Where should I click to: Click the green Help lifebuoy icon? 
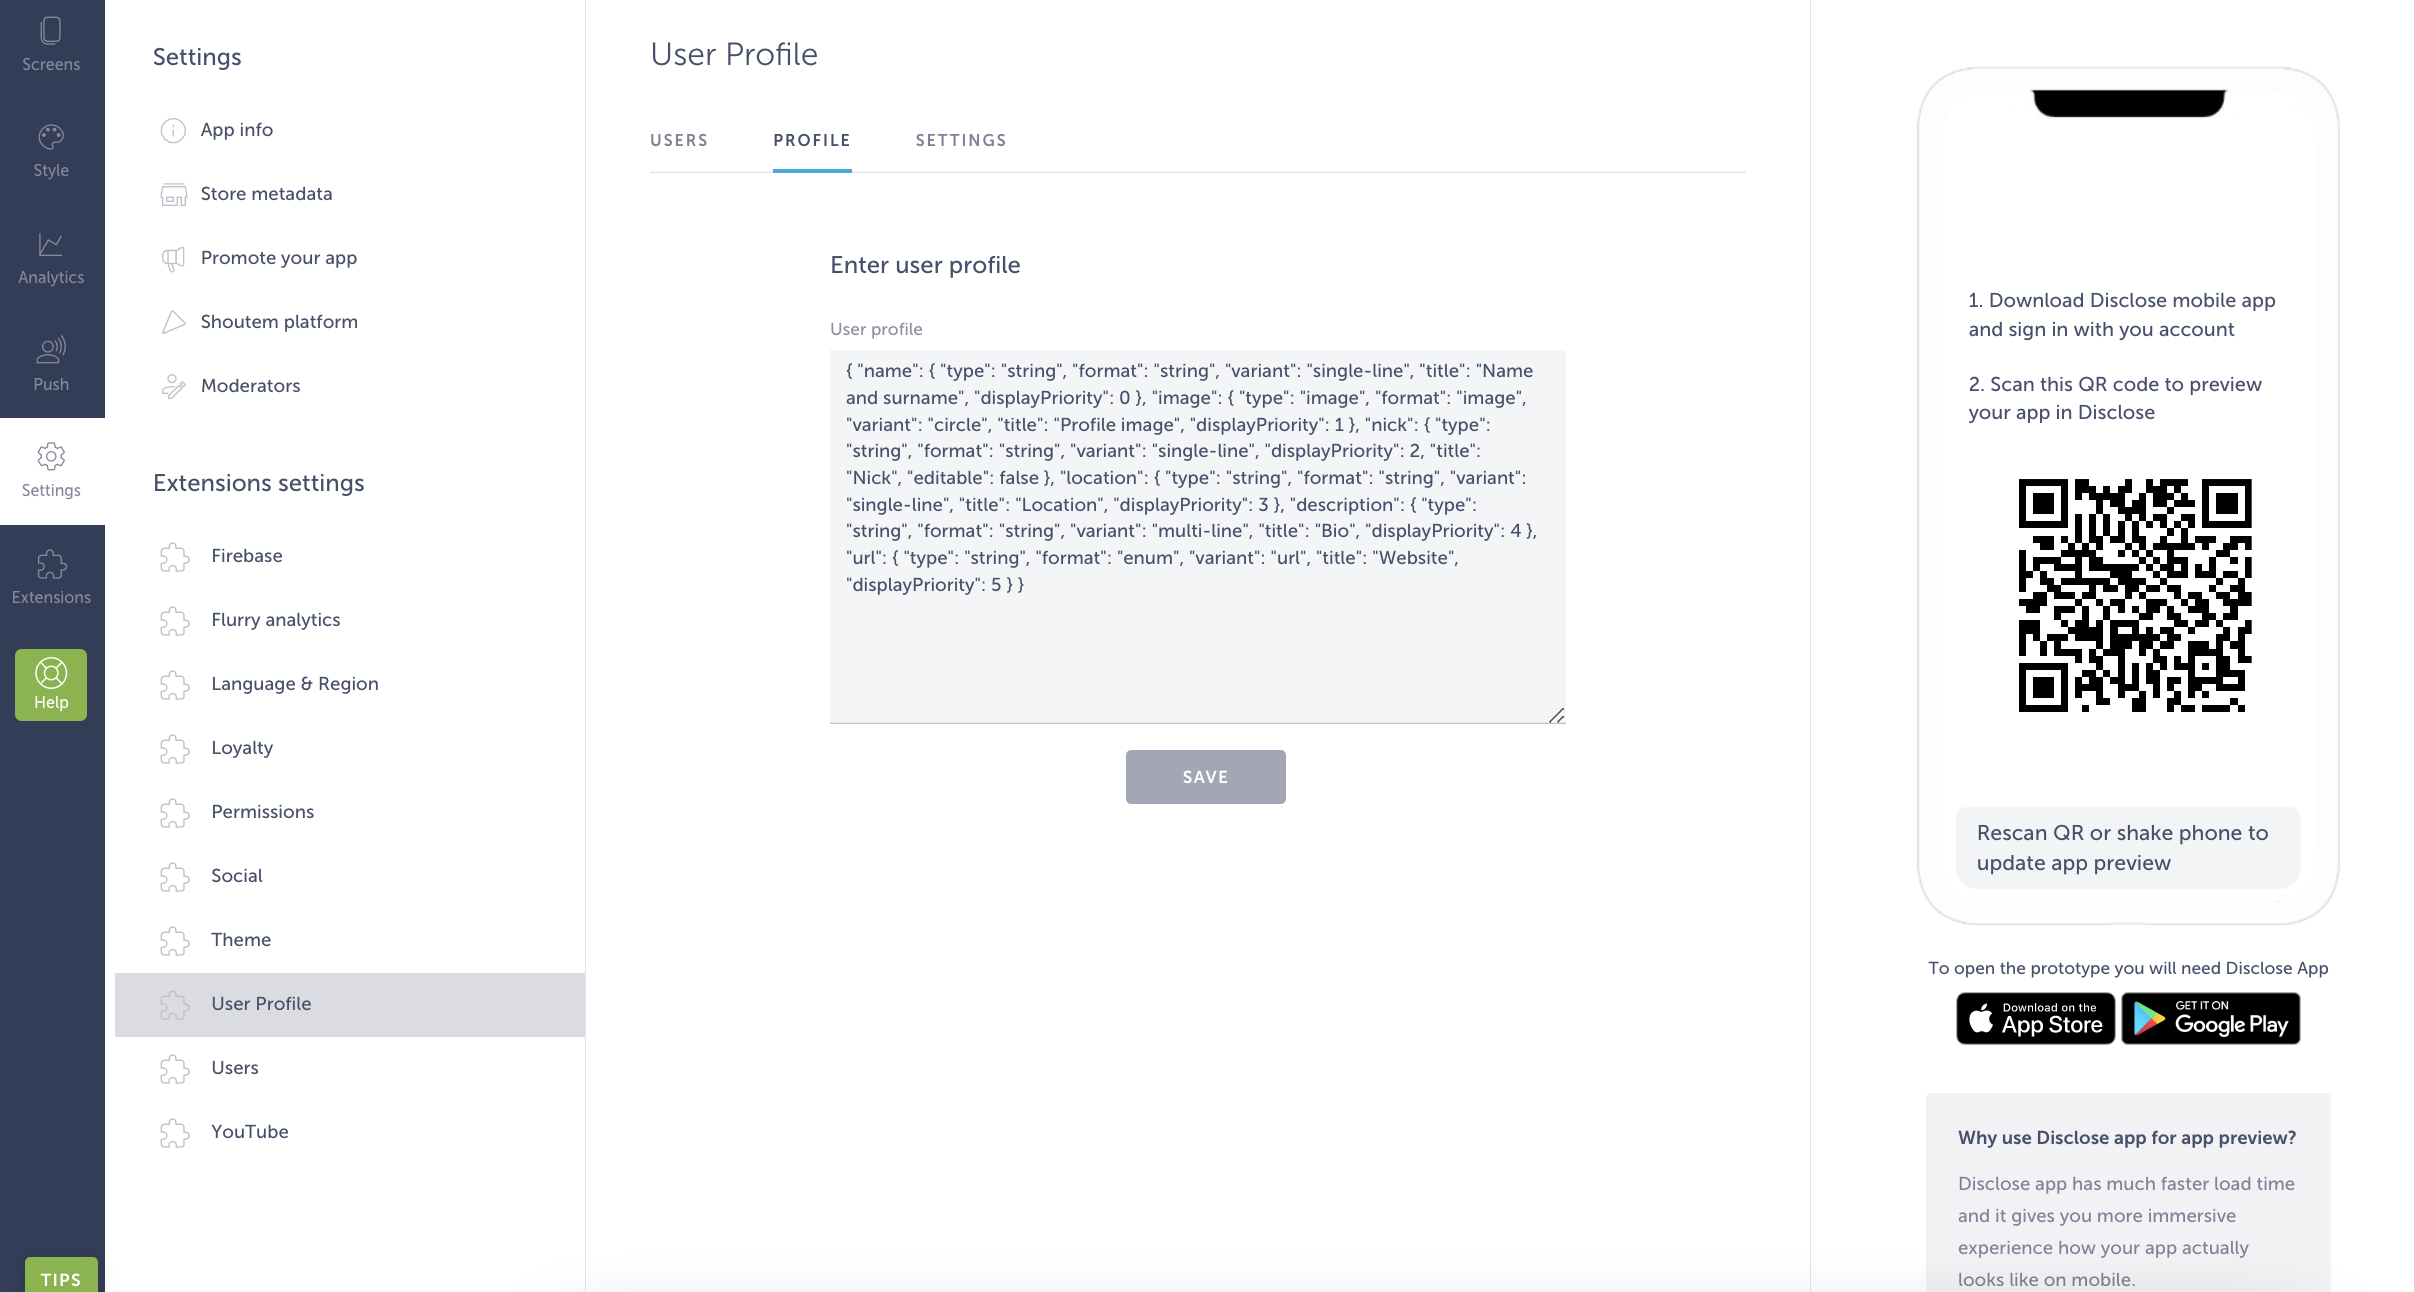[51, 672]
